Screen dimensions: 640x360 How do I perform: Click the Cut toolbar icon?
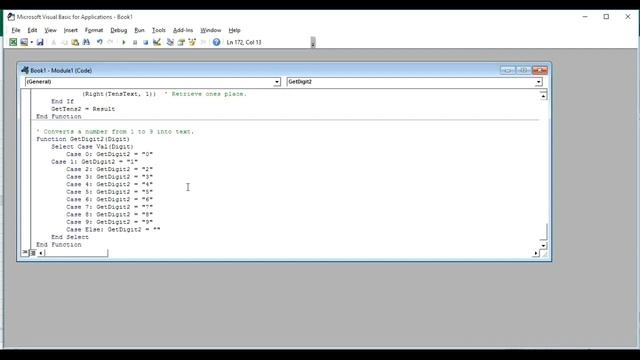pos(53,42)
